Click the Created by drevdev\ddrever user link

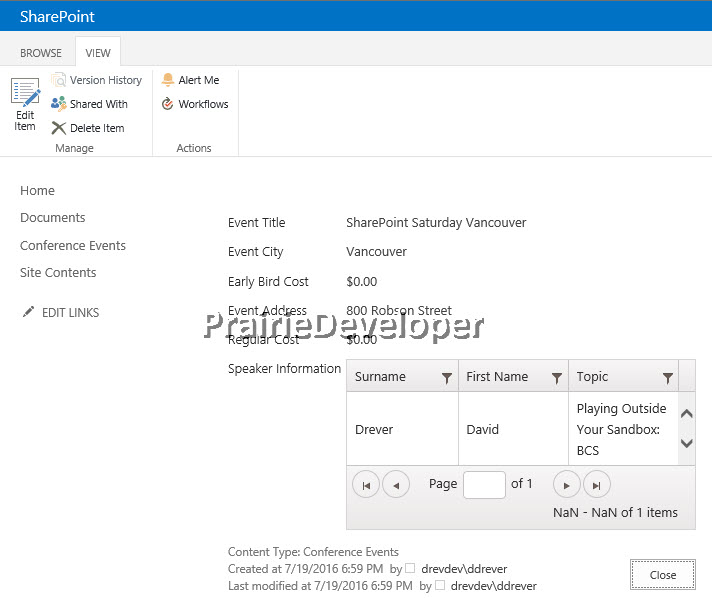pyautogui.click(x=464, y=569)
